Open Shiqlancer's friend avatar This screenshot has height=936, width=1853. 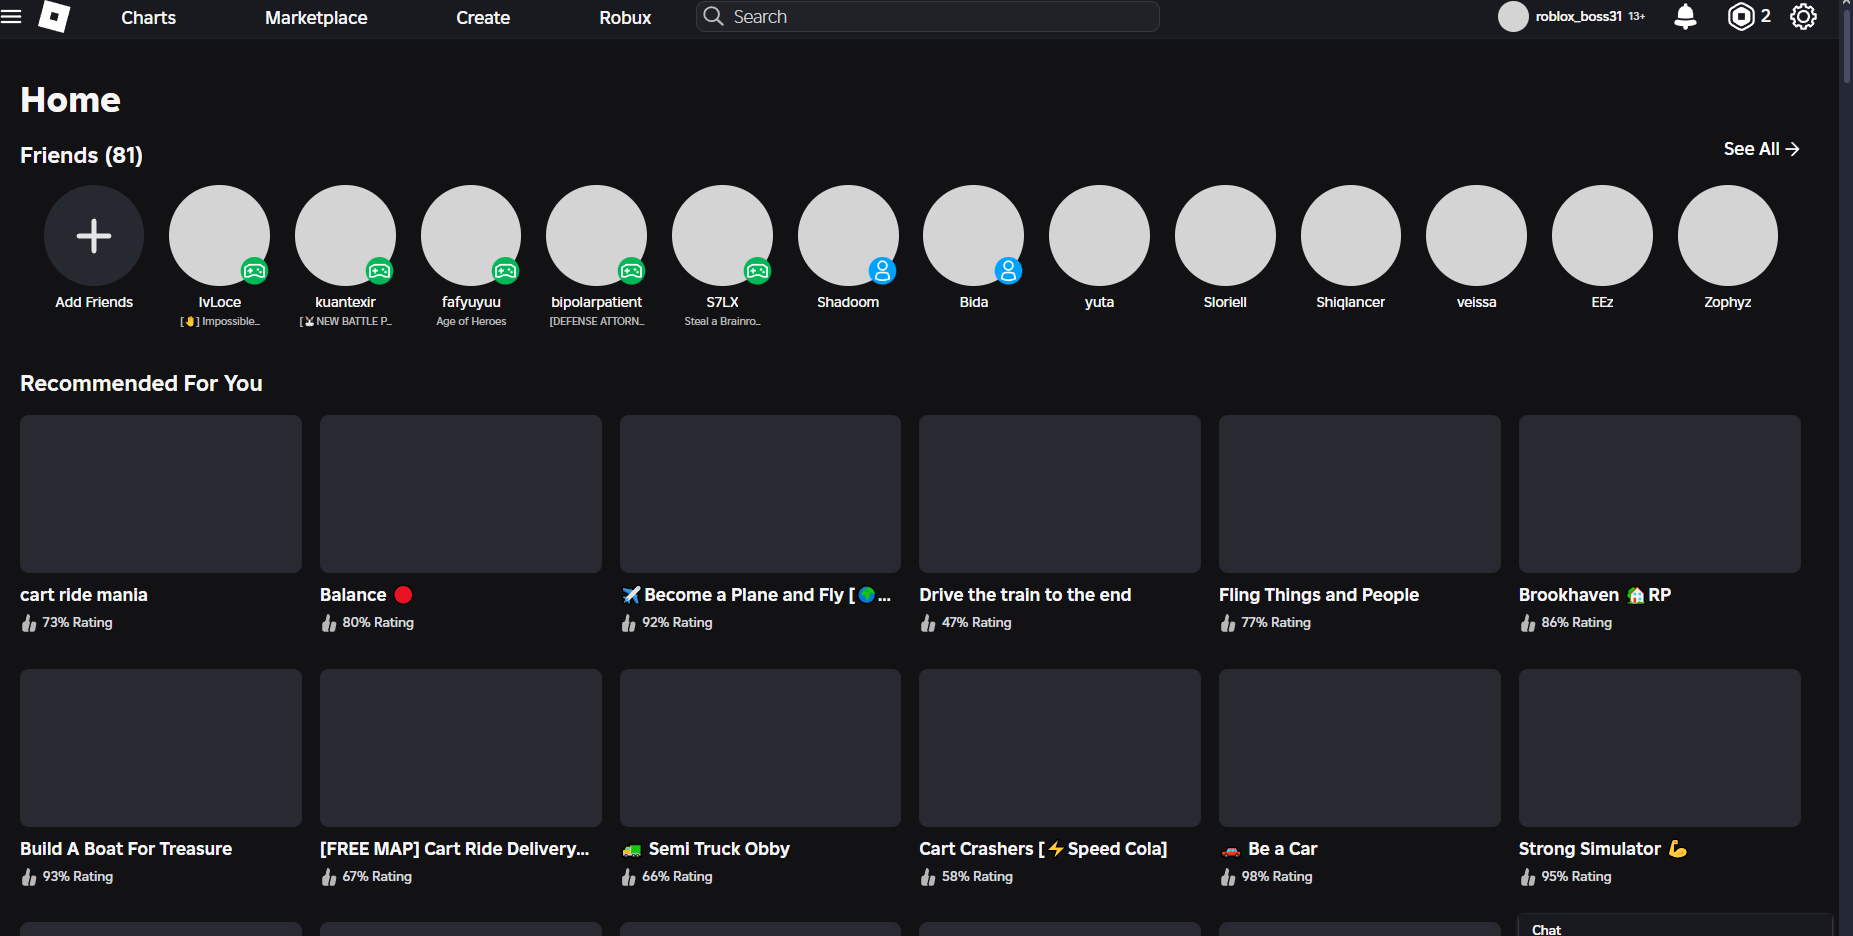pos(1351,235)
